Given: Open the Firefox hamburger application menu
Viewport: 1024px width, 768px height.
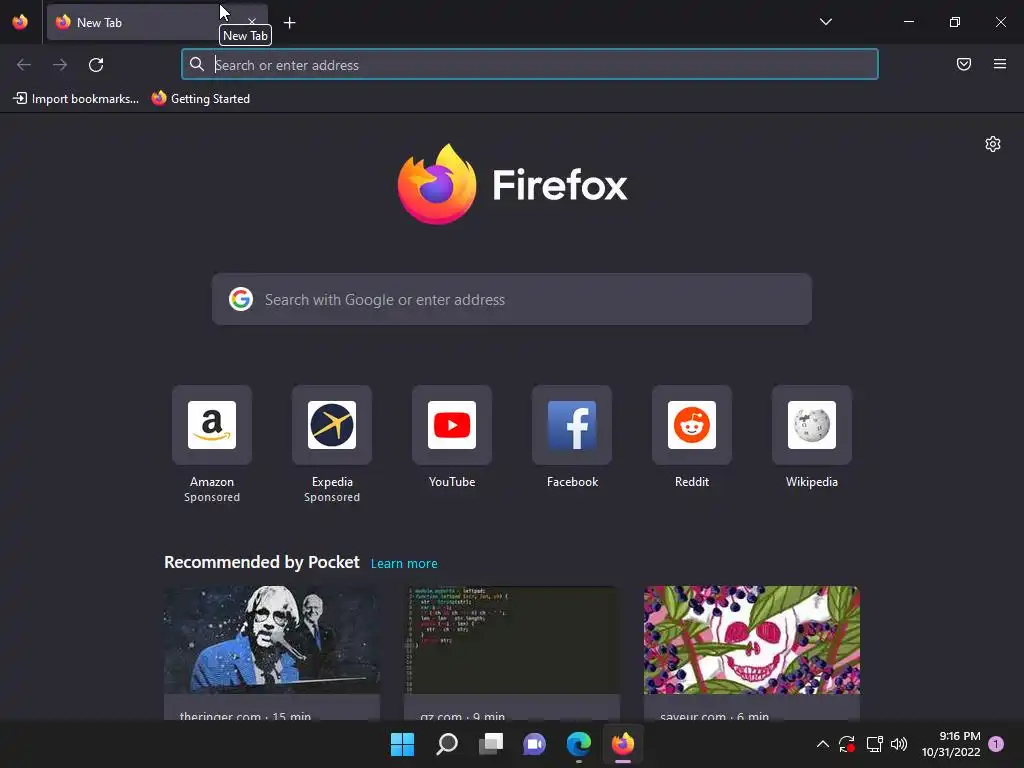Looking at the screenshot, I should coord(999,64).
